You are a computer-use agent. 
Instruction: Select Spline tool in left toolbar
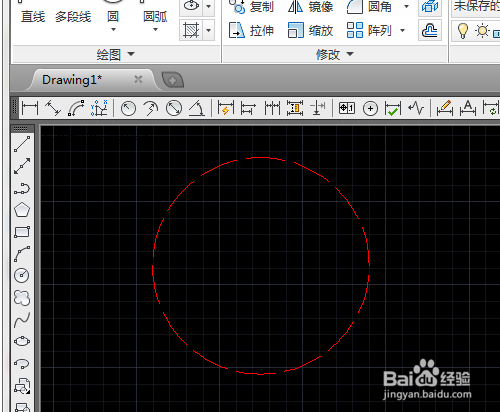pyautogui.click(x=22, y=320)
